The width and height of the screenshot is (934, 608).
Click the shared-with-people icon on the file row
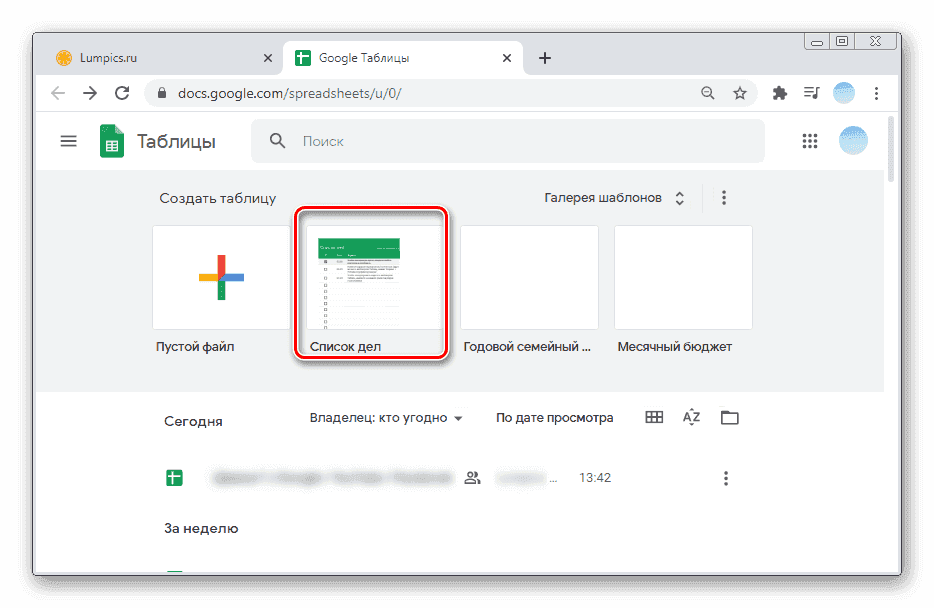[x=472, y=477]
